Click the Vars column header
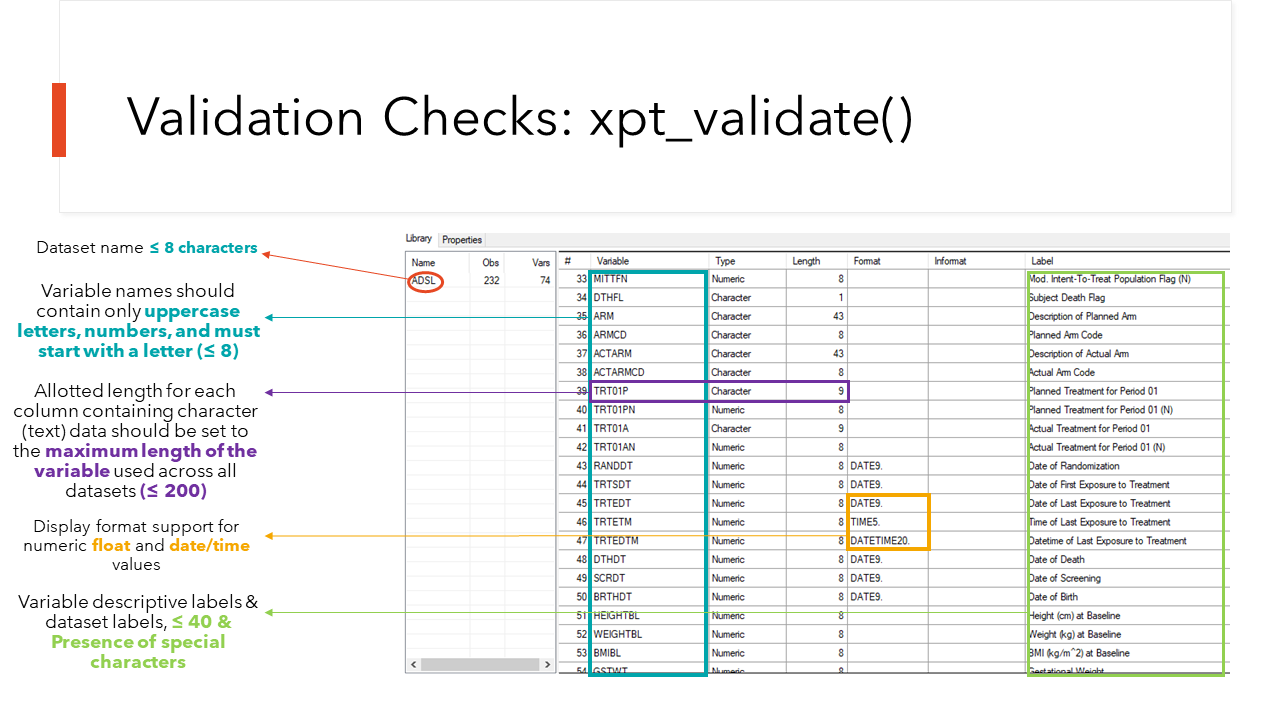 [540, 262]
